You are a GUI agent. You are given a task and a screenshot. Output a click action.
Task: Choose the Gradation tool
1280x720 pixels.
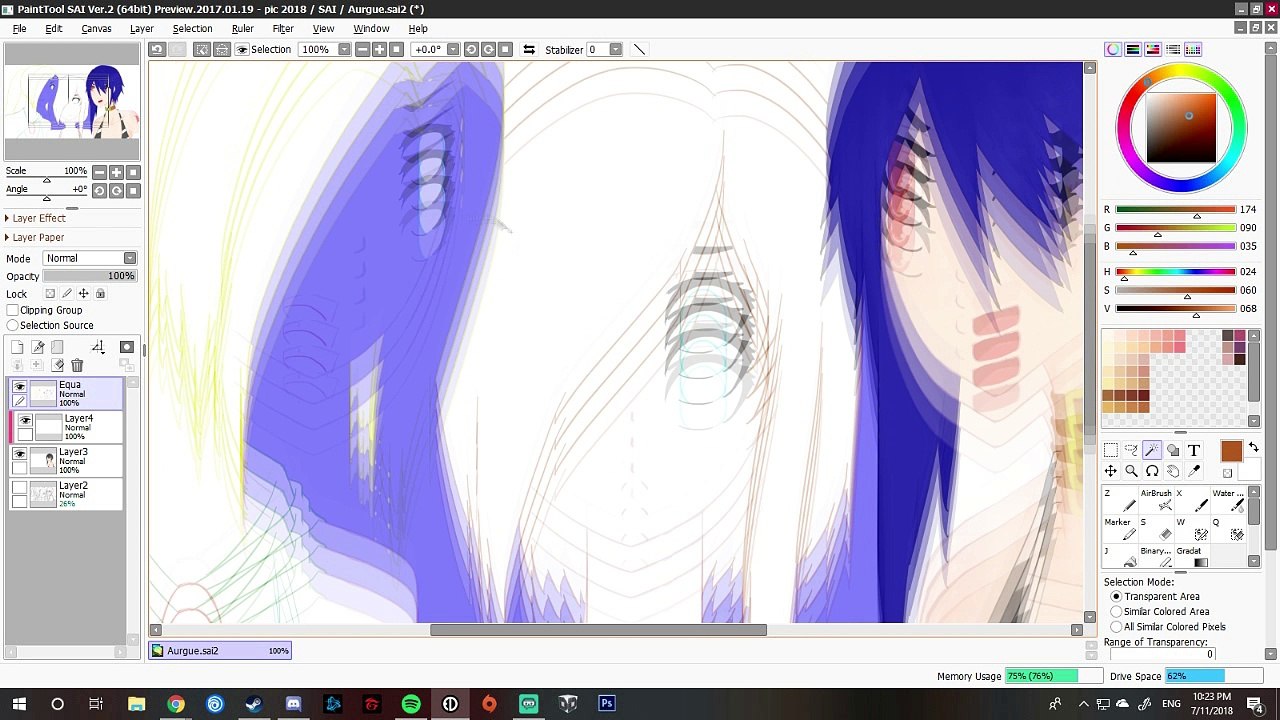tap(1191, 556)
